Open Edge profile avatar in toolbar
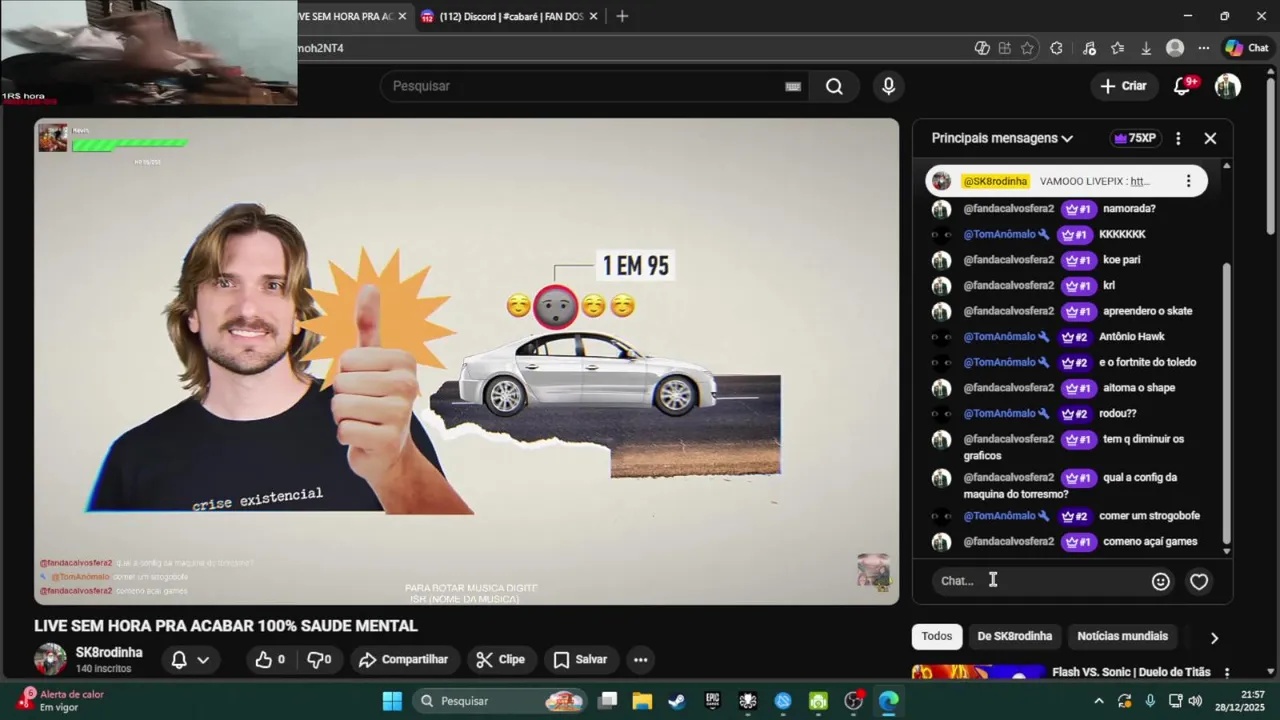The image size is (1280, 720). tap(1175, 48)
